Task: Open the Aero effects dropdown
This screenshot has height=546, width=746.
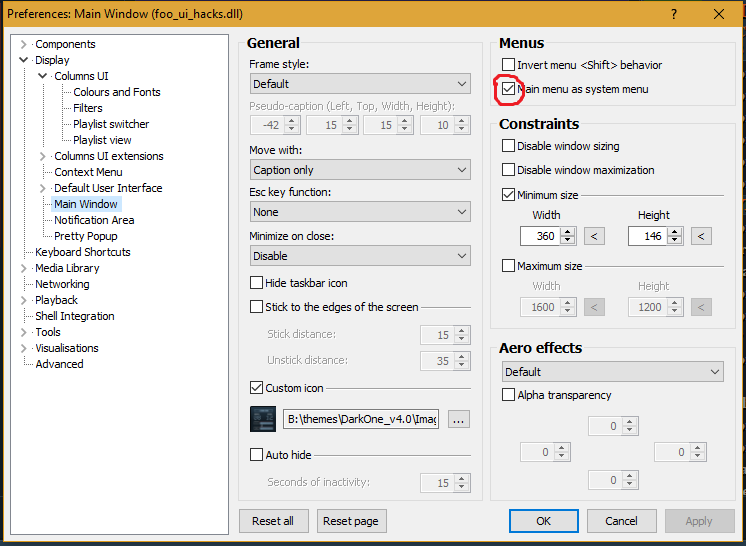Action: (612, 371)
